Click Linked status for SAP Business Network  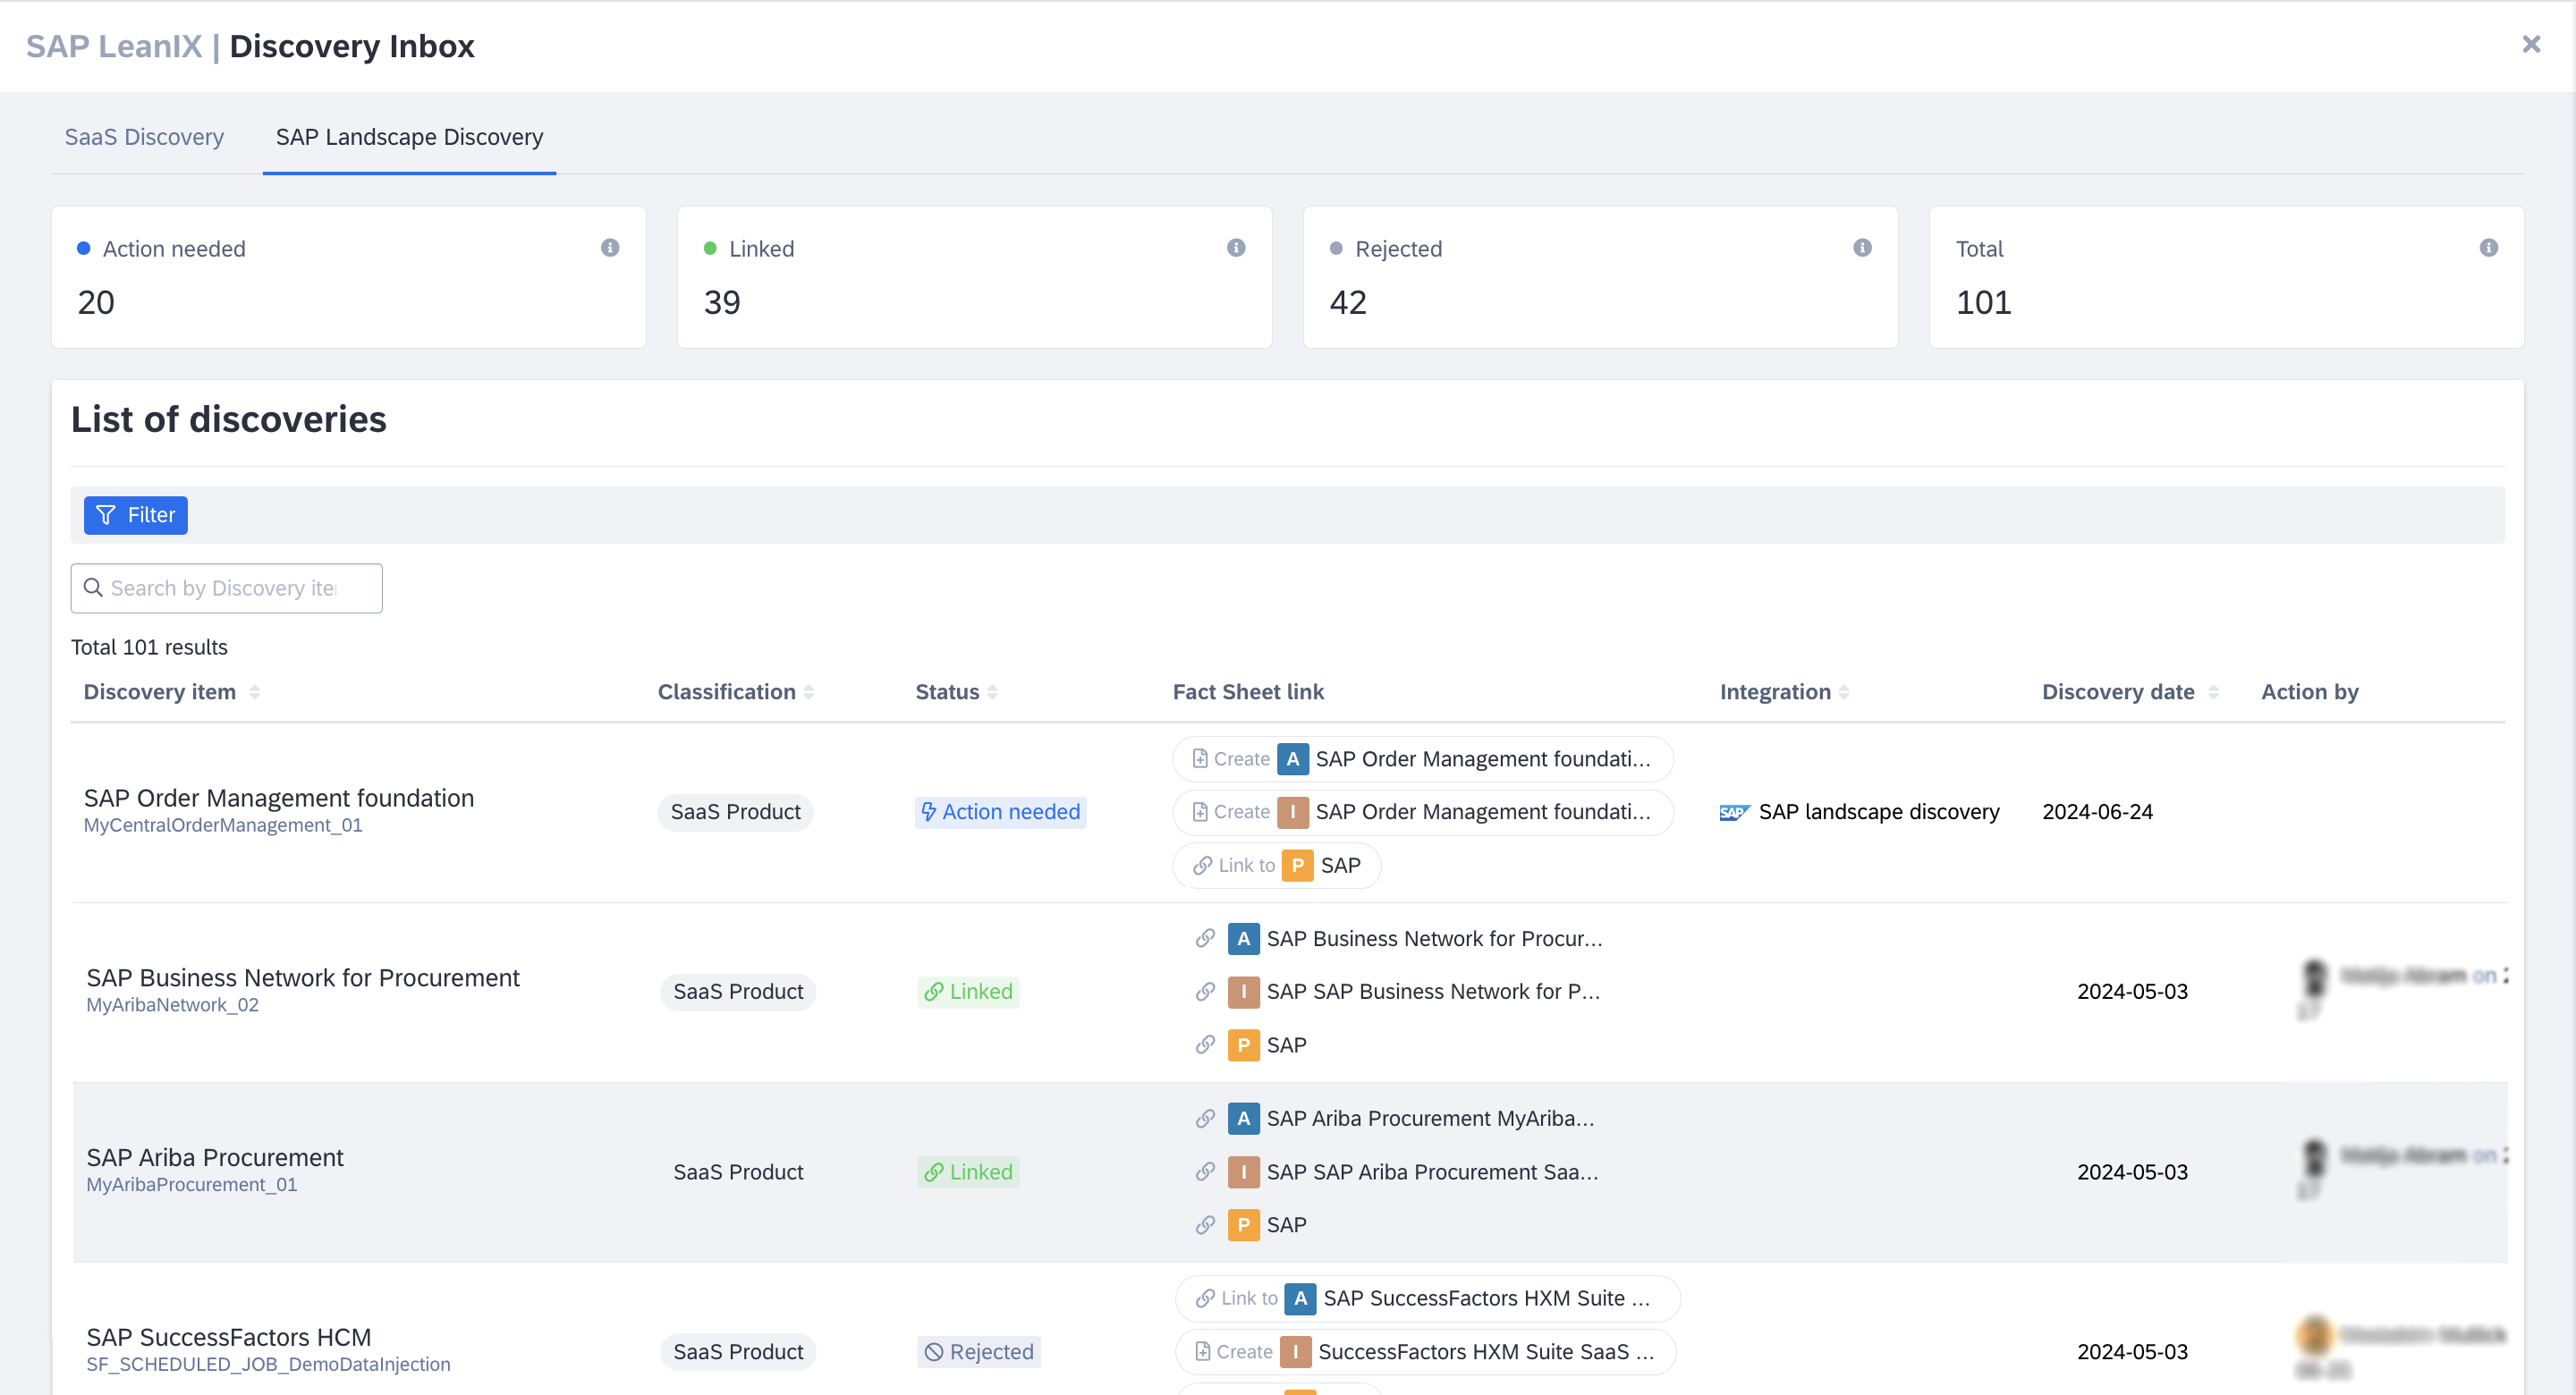[968, 992]
